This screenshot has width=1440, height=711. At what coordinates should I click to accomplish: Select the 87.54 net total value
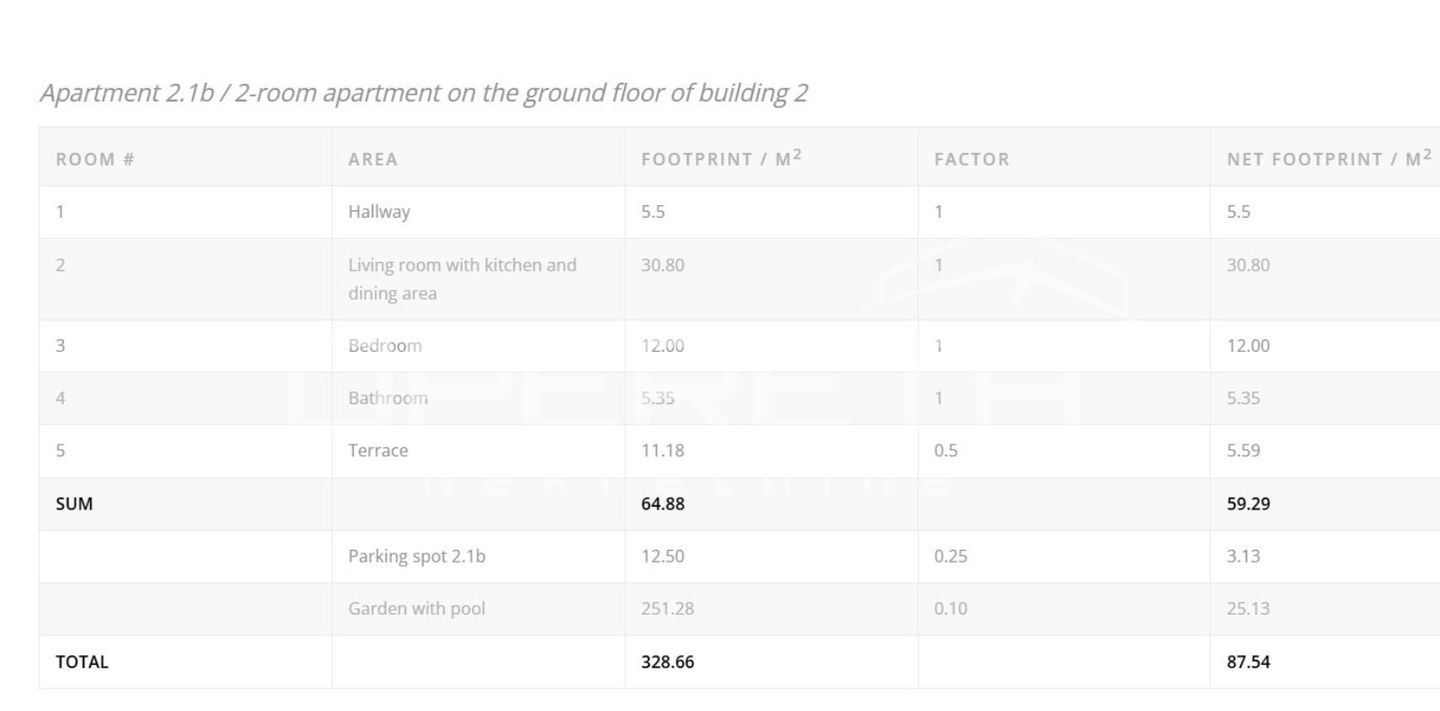1248,662
